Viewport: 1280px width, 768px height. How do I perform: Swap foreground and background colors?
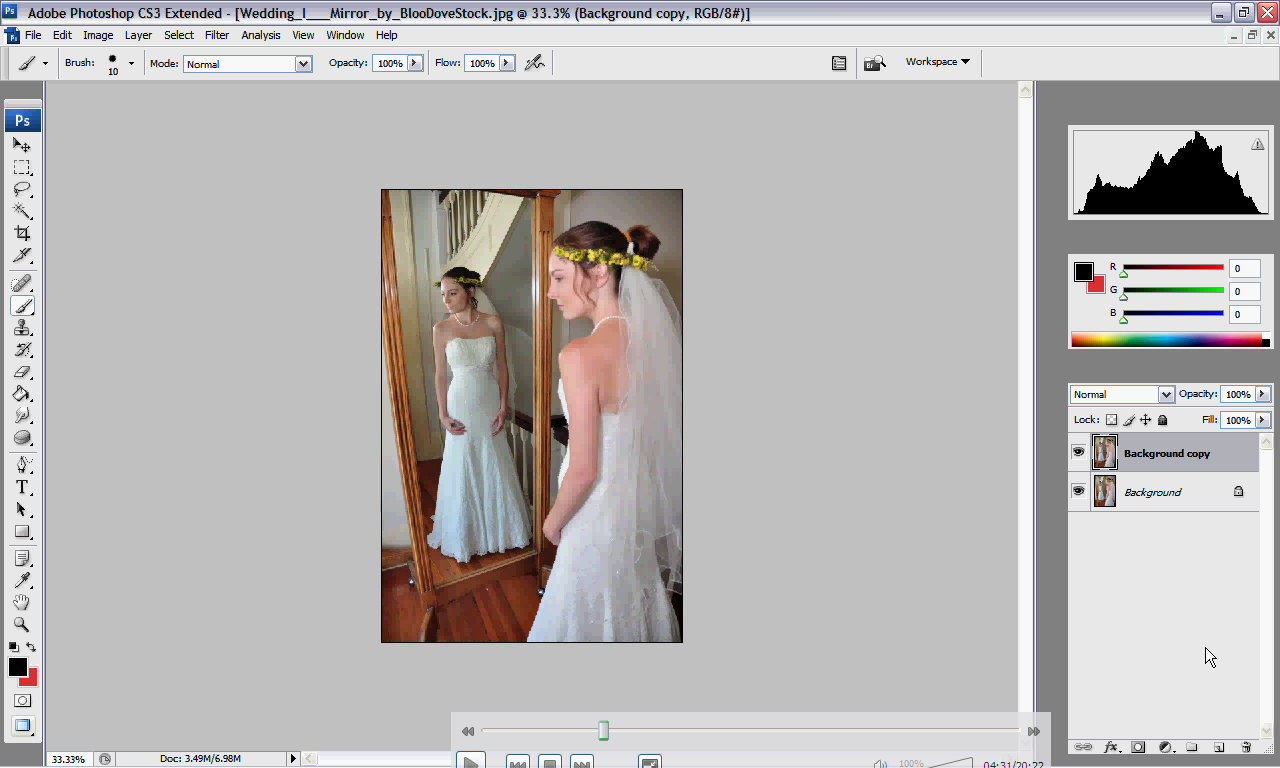tap(31, 647)
